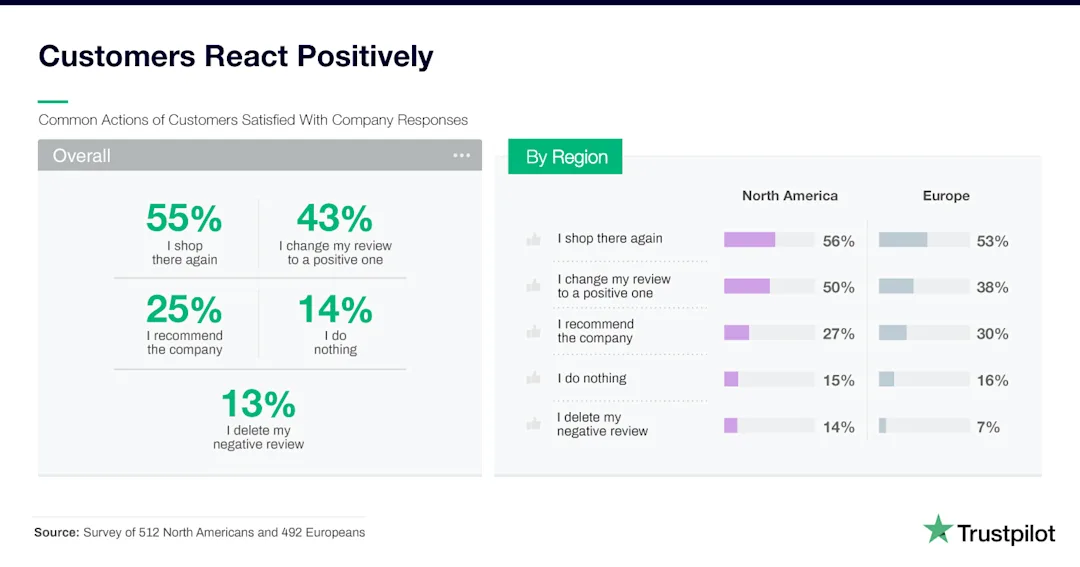Select the 'By Region' green tab

(565, 156)
